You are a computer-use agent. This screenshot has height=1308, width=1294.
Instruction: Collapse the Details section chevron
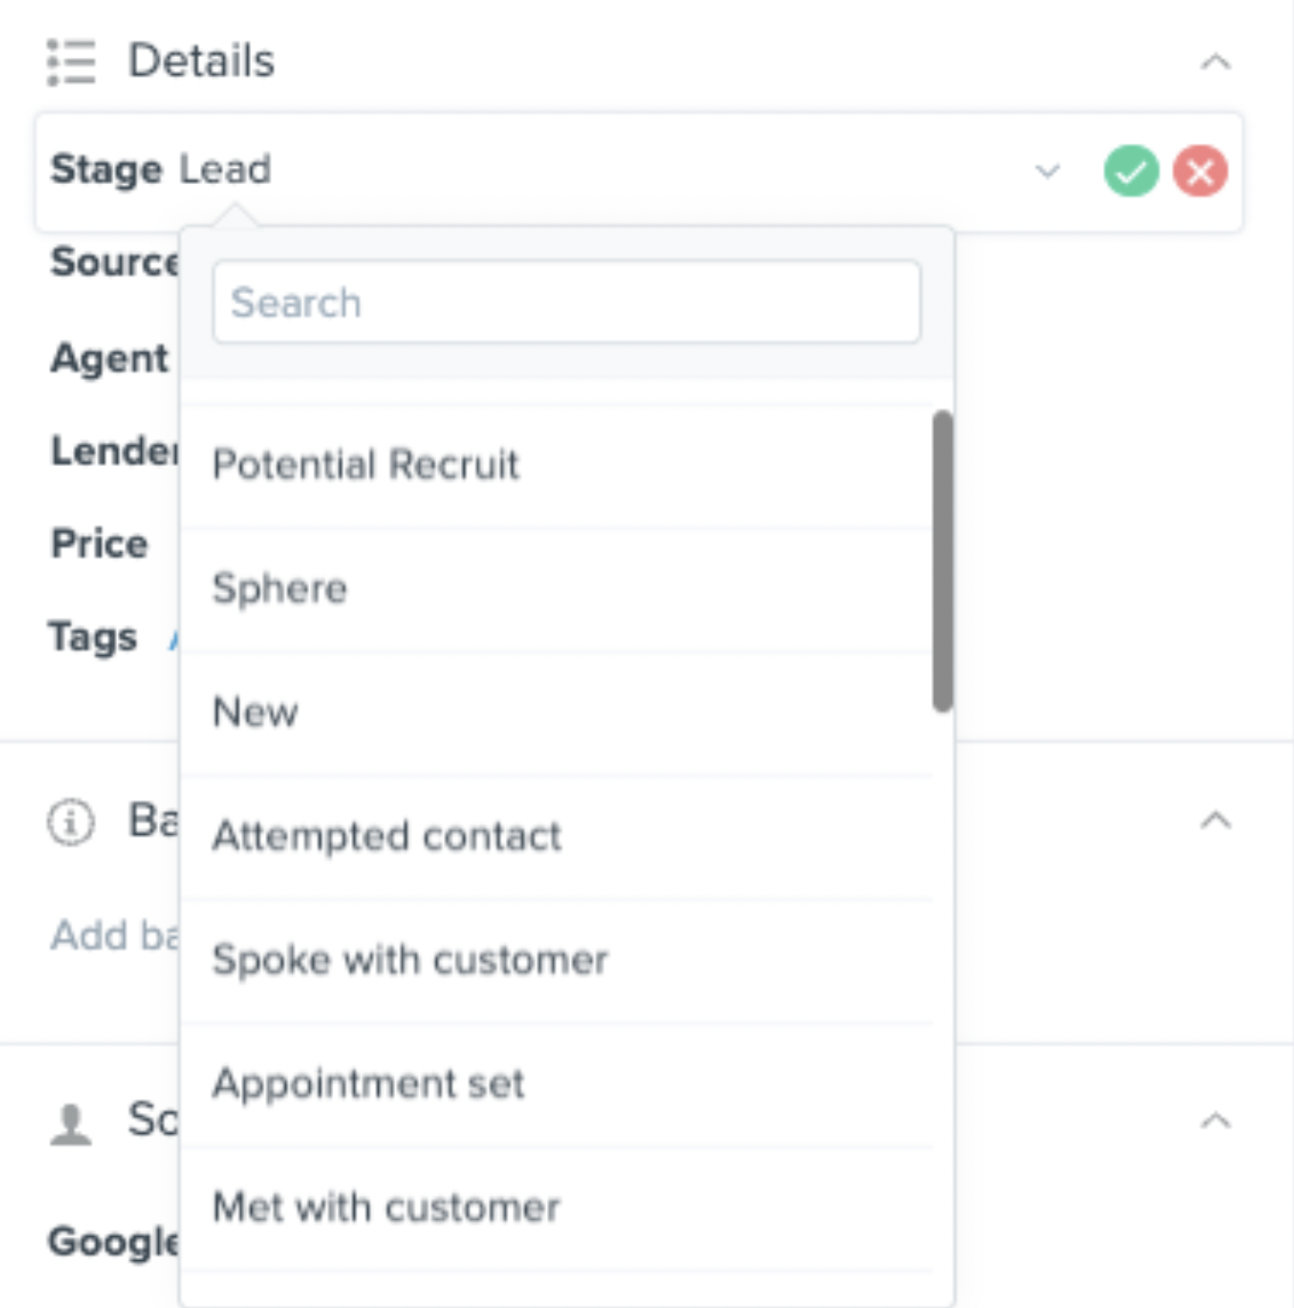(x=1215, y=62)
